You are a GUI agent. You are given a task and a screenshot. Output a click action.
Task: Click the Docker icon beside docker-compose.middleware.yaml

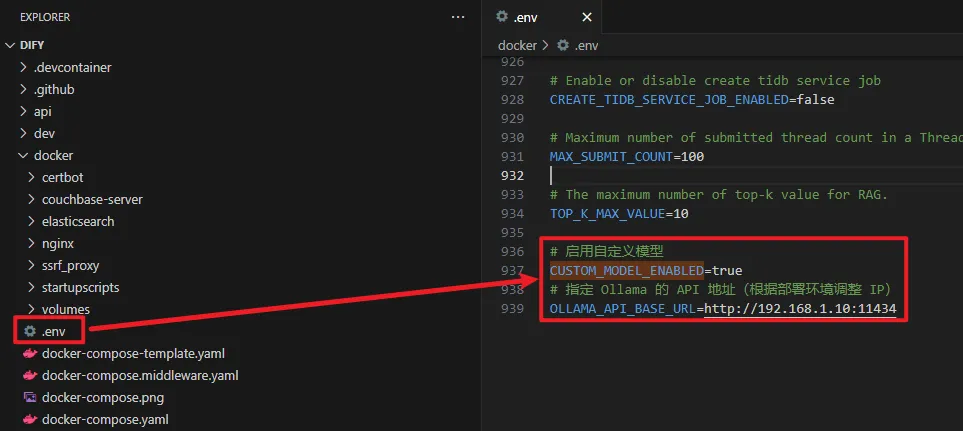[30, 375]
